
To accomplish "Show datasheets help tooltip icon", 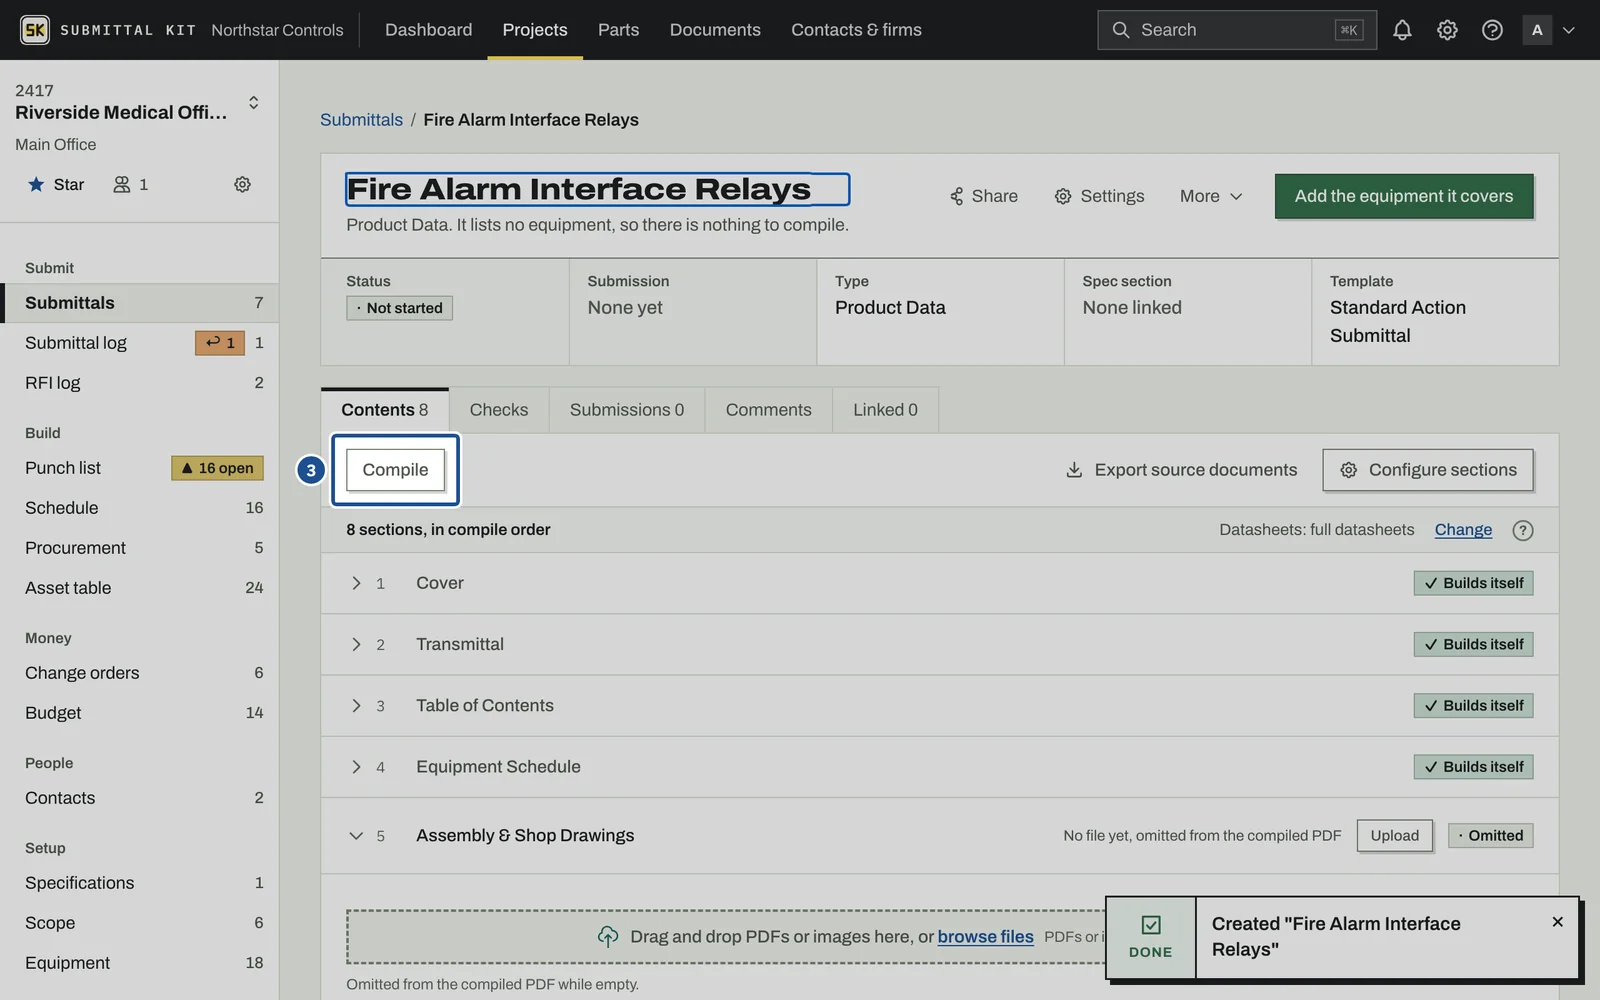I will pyautogui.click(x=1522, y=530).
